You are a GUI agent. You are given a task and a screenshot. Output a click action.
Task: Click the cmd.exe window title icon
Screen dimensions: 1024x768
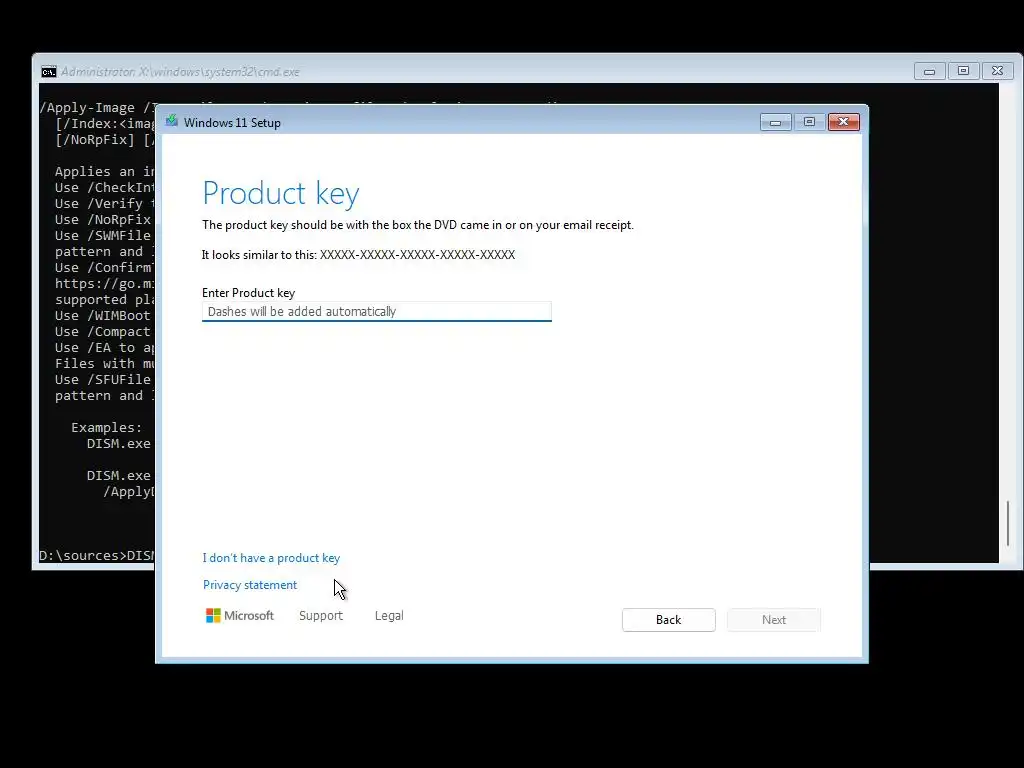pos(49,71)
